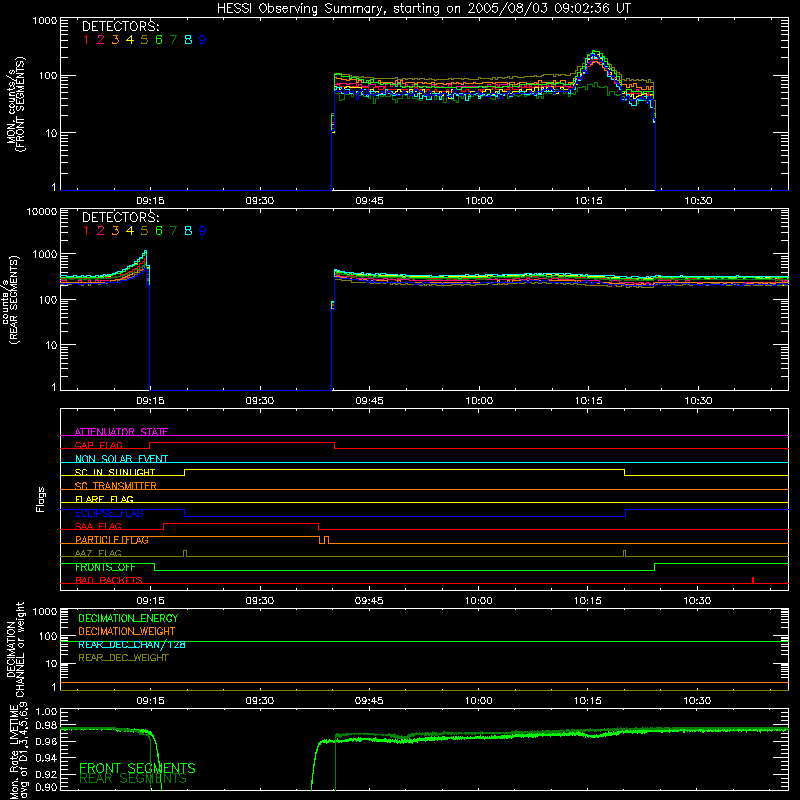The height and width of the screenshot is (800, 800).
Task: Select dark green detector 7 in front segments legend
Action: pyautogui.click(x=173, y=40)
